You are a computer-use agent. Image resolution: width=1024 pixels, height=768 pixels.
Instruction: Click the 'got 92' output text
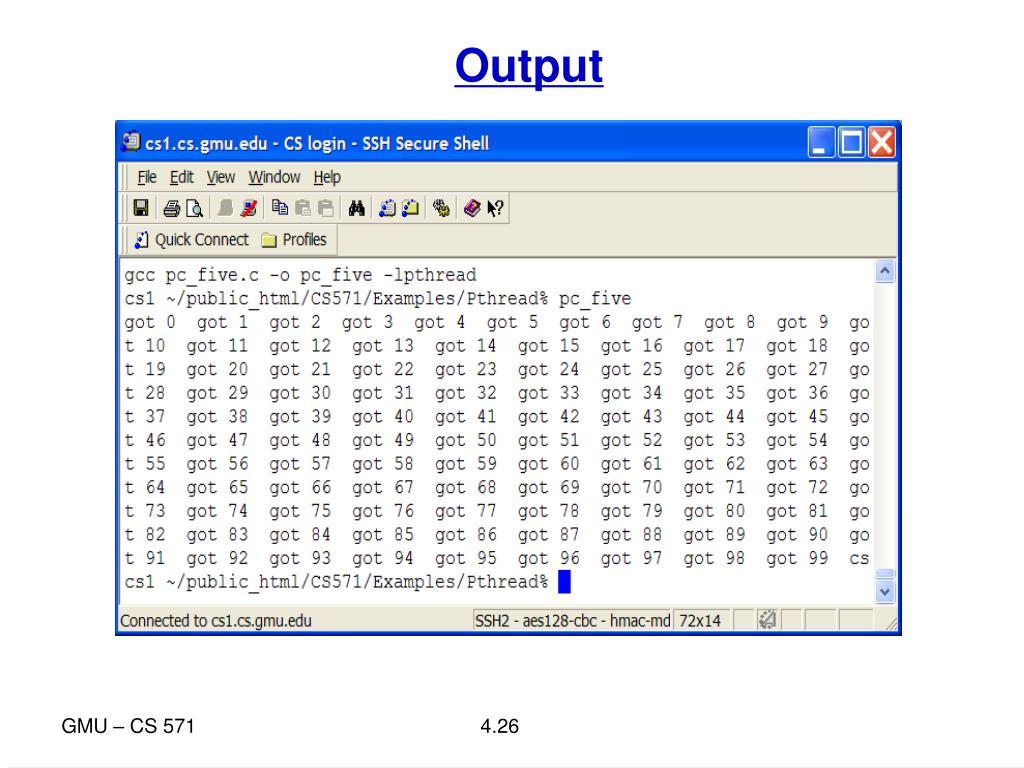(x=217, y=558)
